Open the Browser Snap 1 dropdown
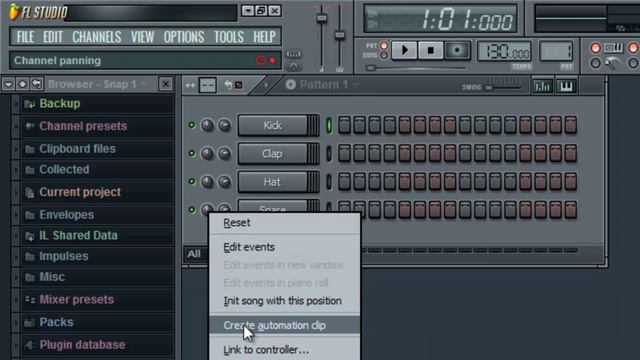The image size is (640, 360). tap(144, 84)
